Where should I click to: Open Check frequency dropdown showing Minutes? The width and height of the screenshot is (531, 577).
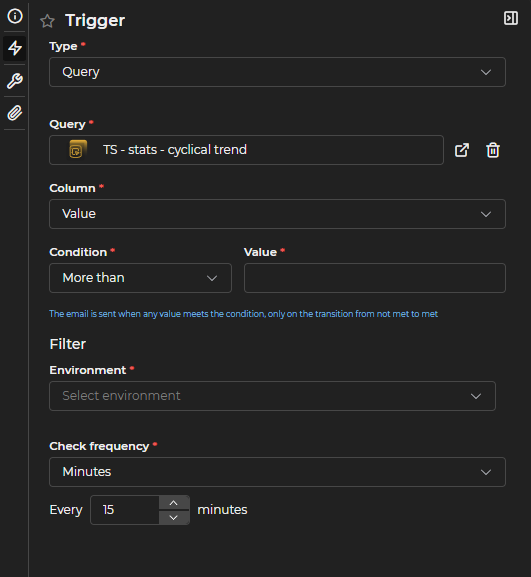coord(277,472)
